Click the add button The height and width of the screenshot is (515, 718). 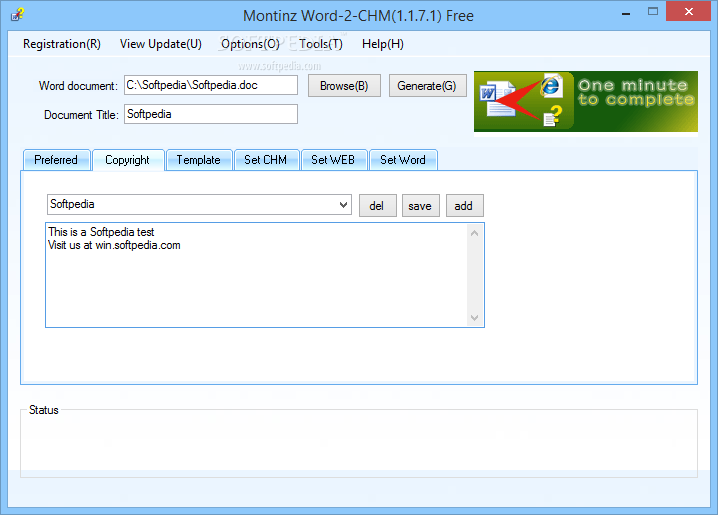click(464, 206)
